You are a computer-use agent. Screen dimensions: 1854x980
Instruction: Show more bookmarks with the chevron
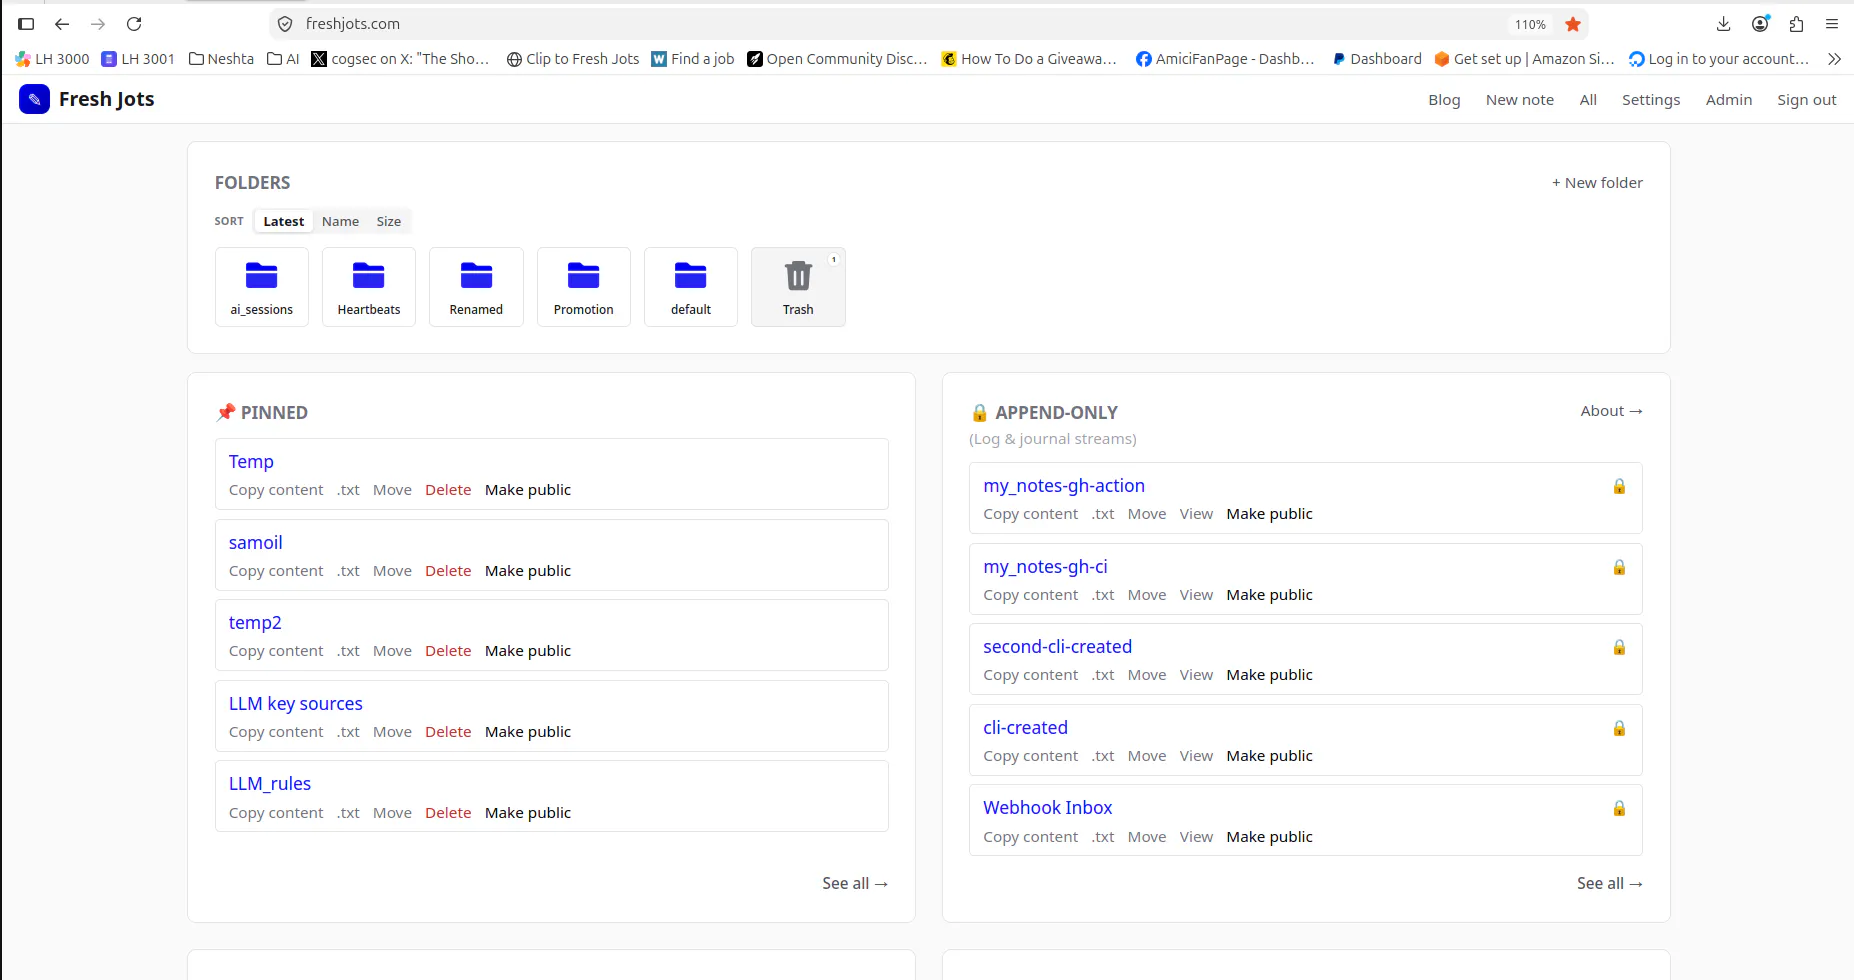pyautogui.click(x=1834, y=59)
